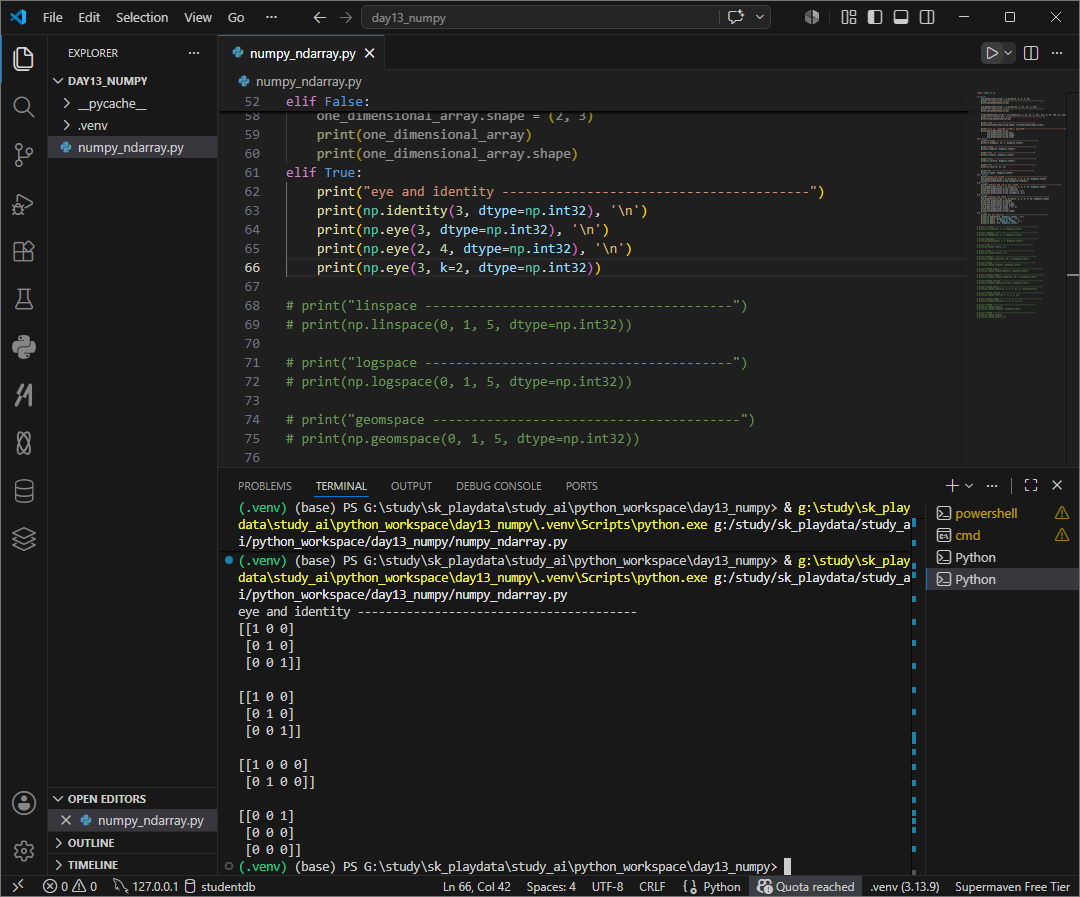
Task: Open chat dropdown arrow in title bar
Action: [760, 17]
